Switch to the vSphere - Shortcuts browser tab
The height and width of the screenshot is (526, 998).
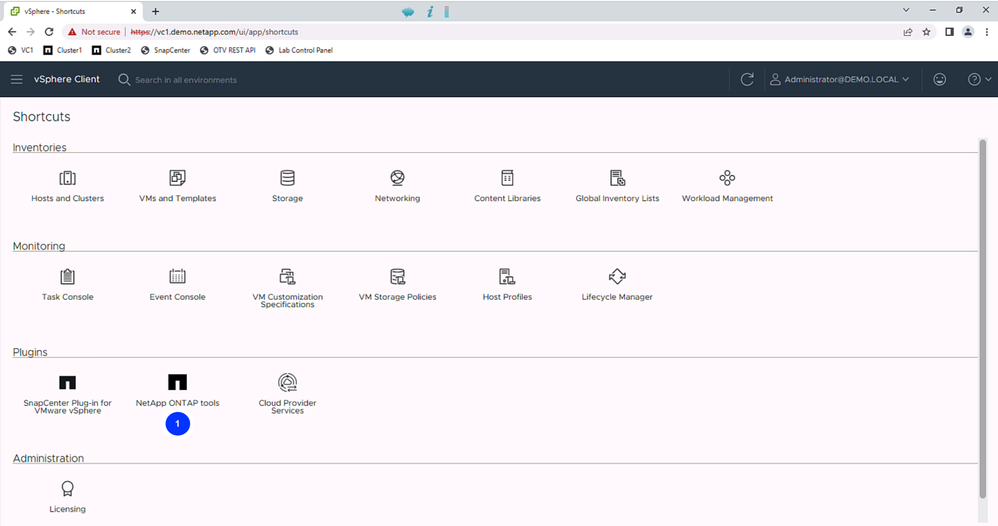[70, 11]
